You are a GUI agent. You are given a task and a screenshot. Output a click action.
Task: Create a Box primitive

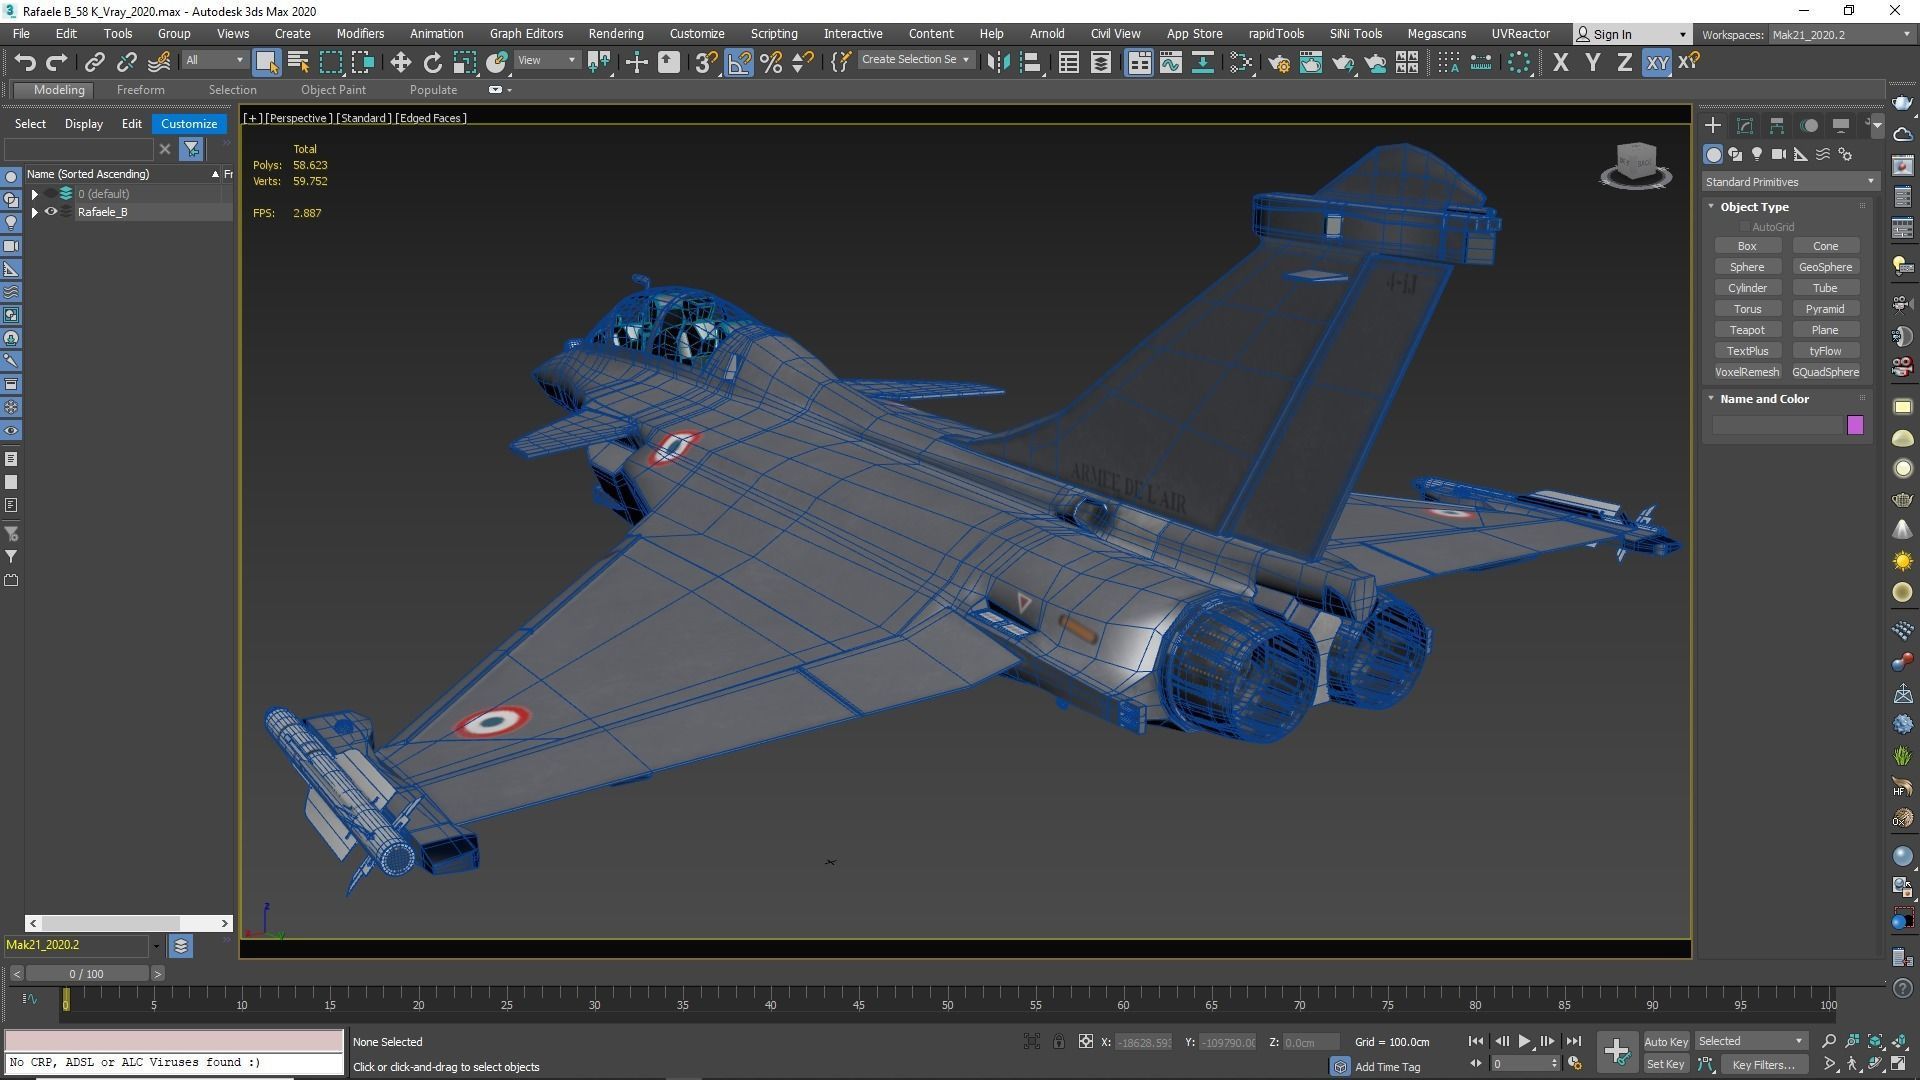[x=1747, y=246]
